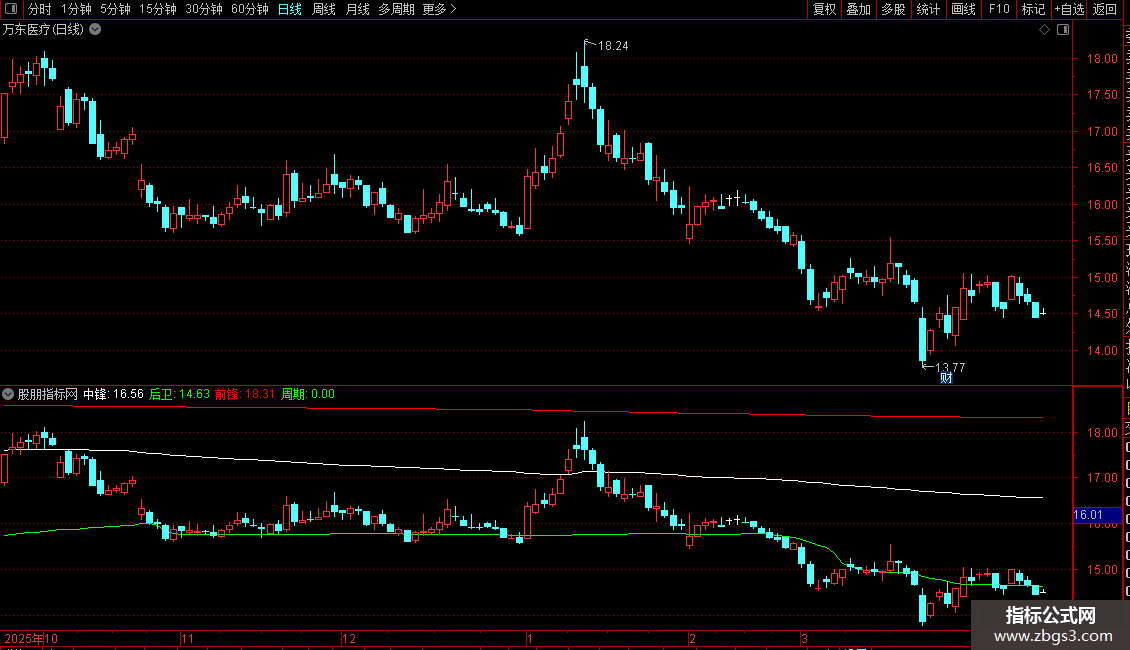Expand the 更多 periods menu
This screenshot has height=650, width=1130.
pyautogui.click(x=440, y=9)
